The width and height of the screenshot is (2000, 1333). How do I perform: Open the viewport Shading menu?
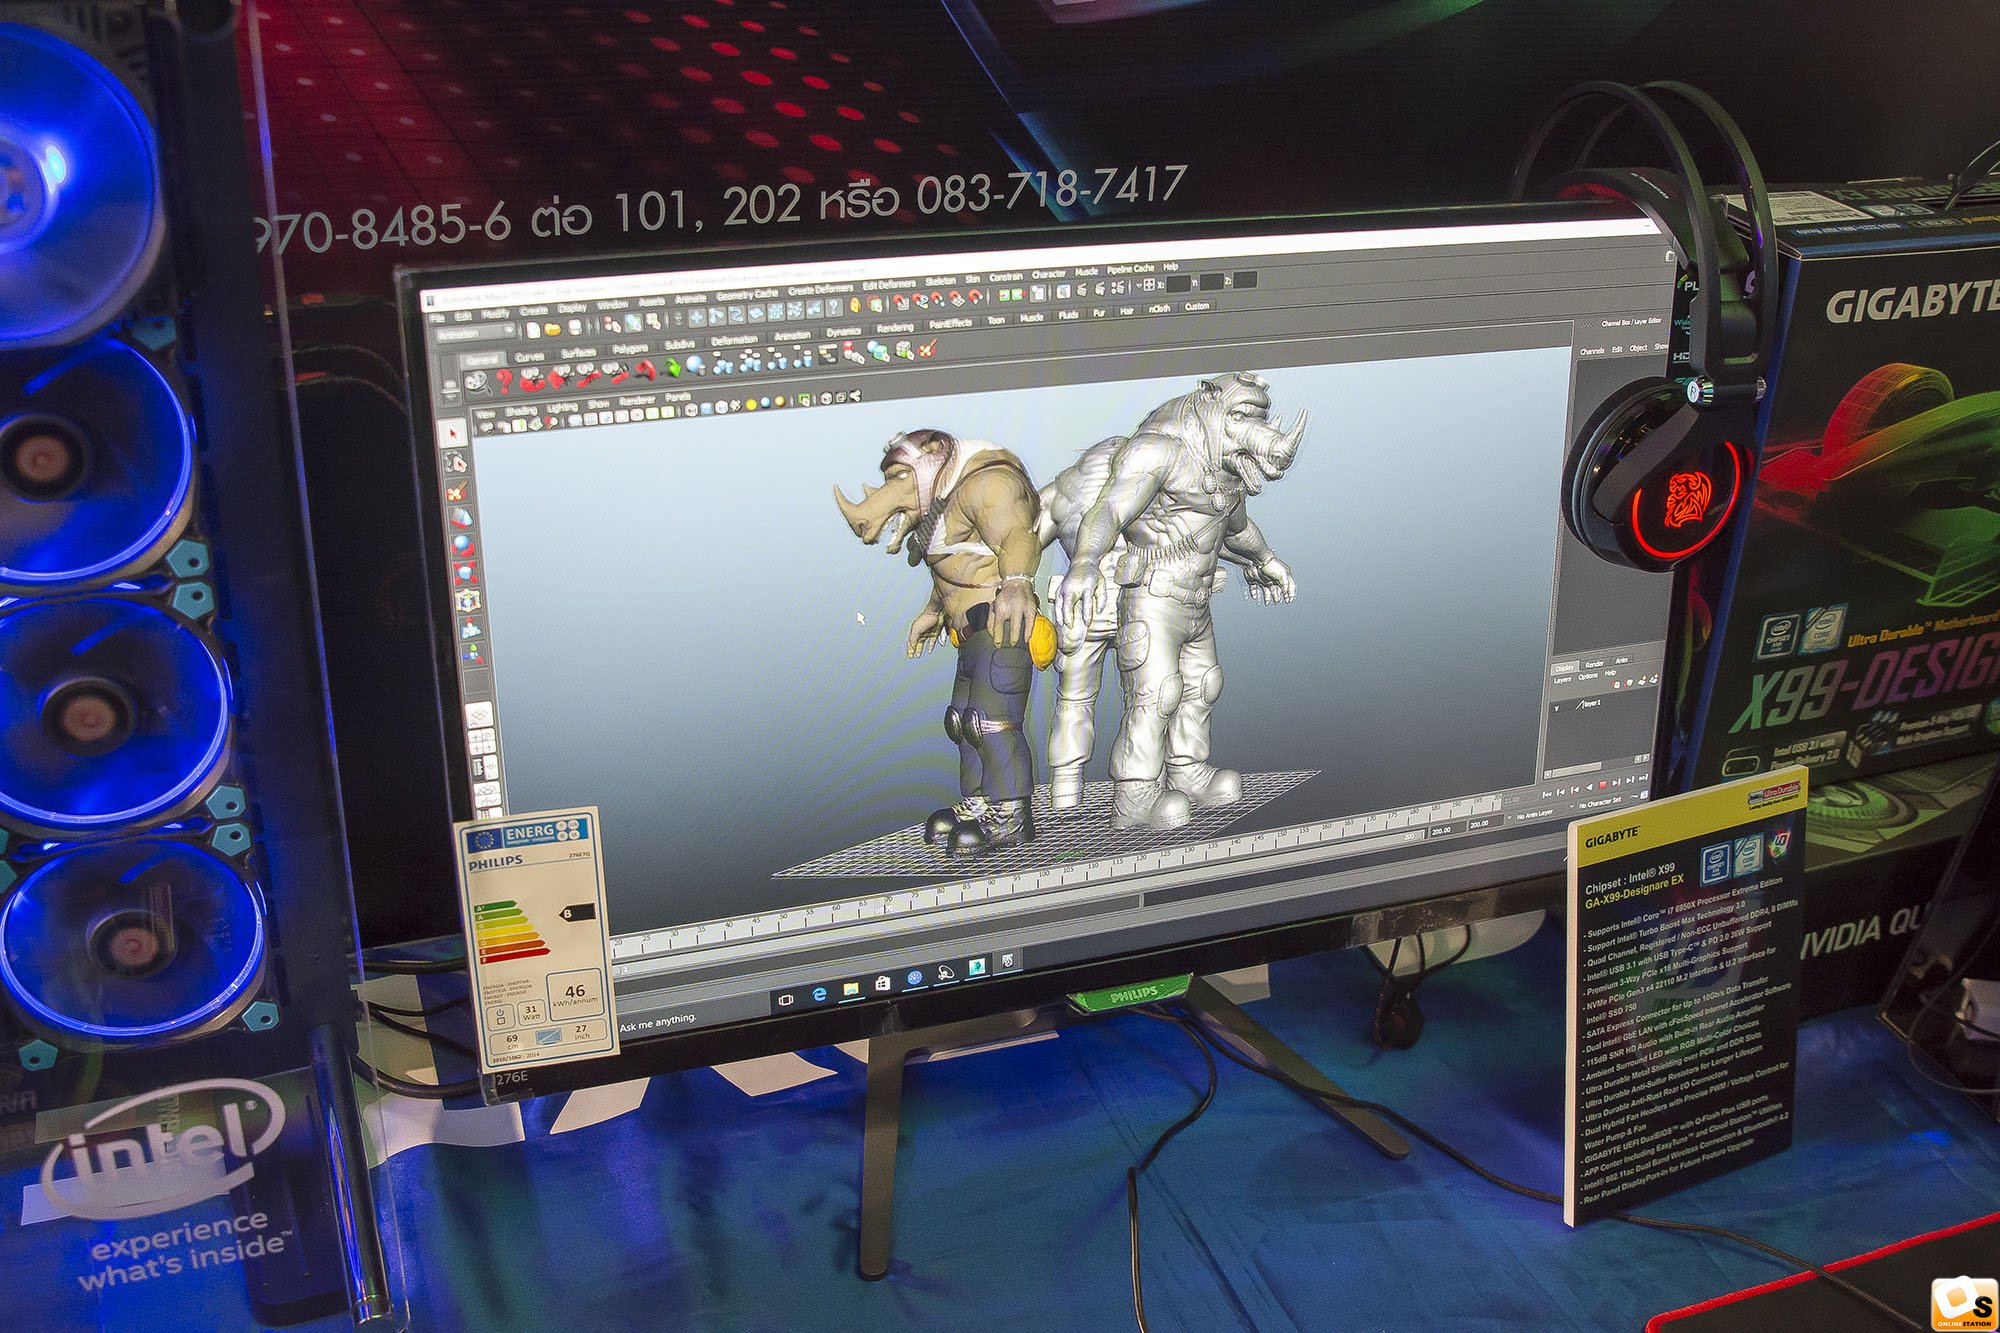(521, 411)
